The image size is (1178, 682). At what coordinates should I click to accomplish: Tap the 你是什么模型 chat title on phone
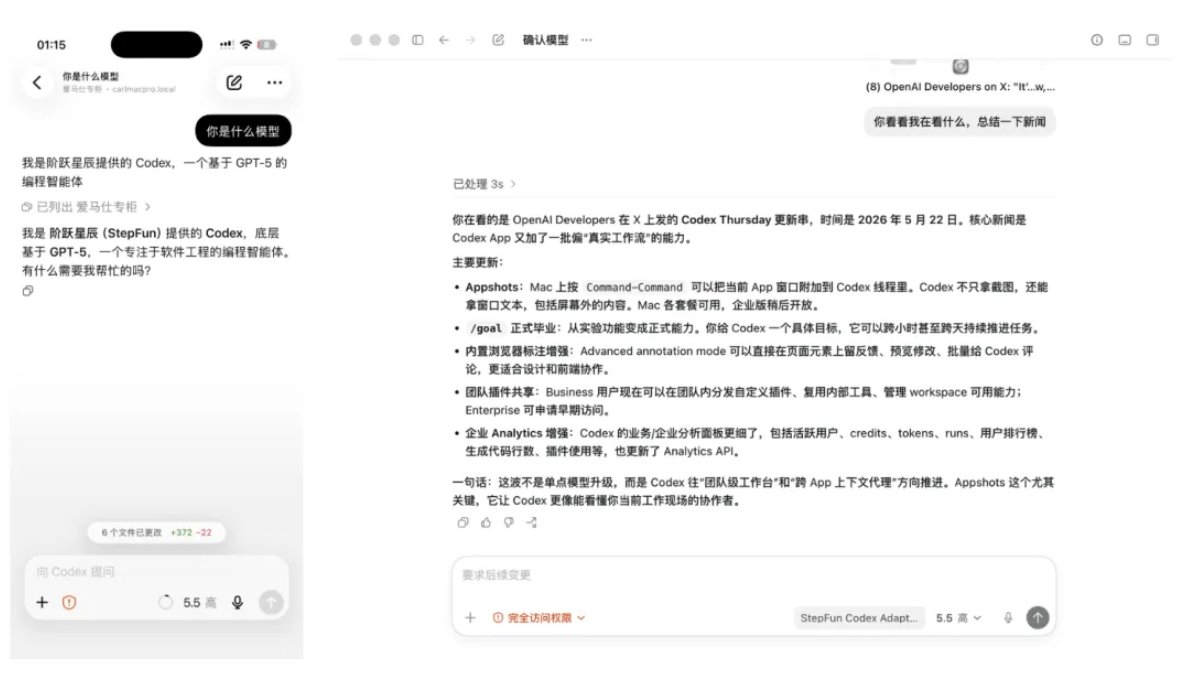point(90,76)
